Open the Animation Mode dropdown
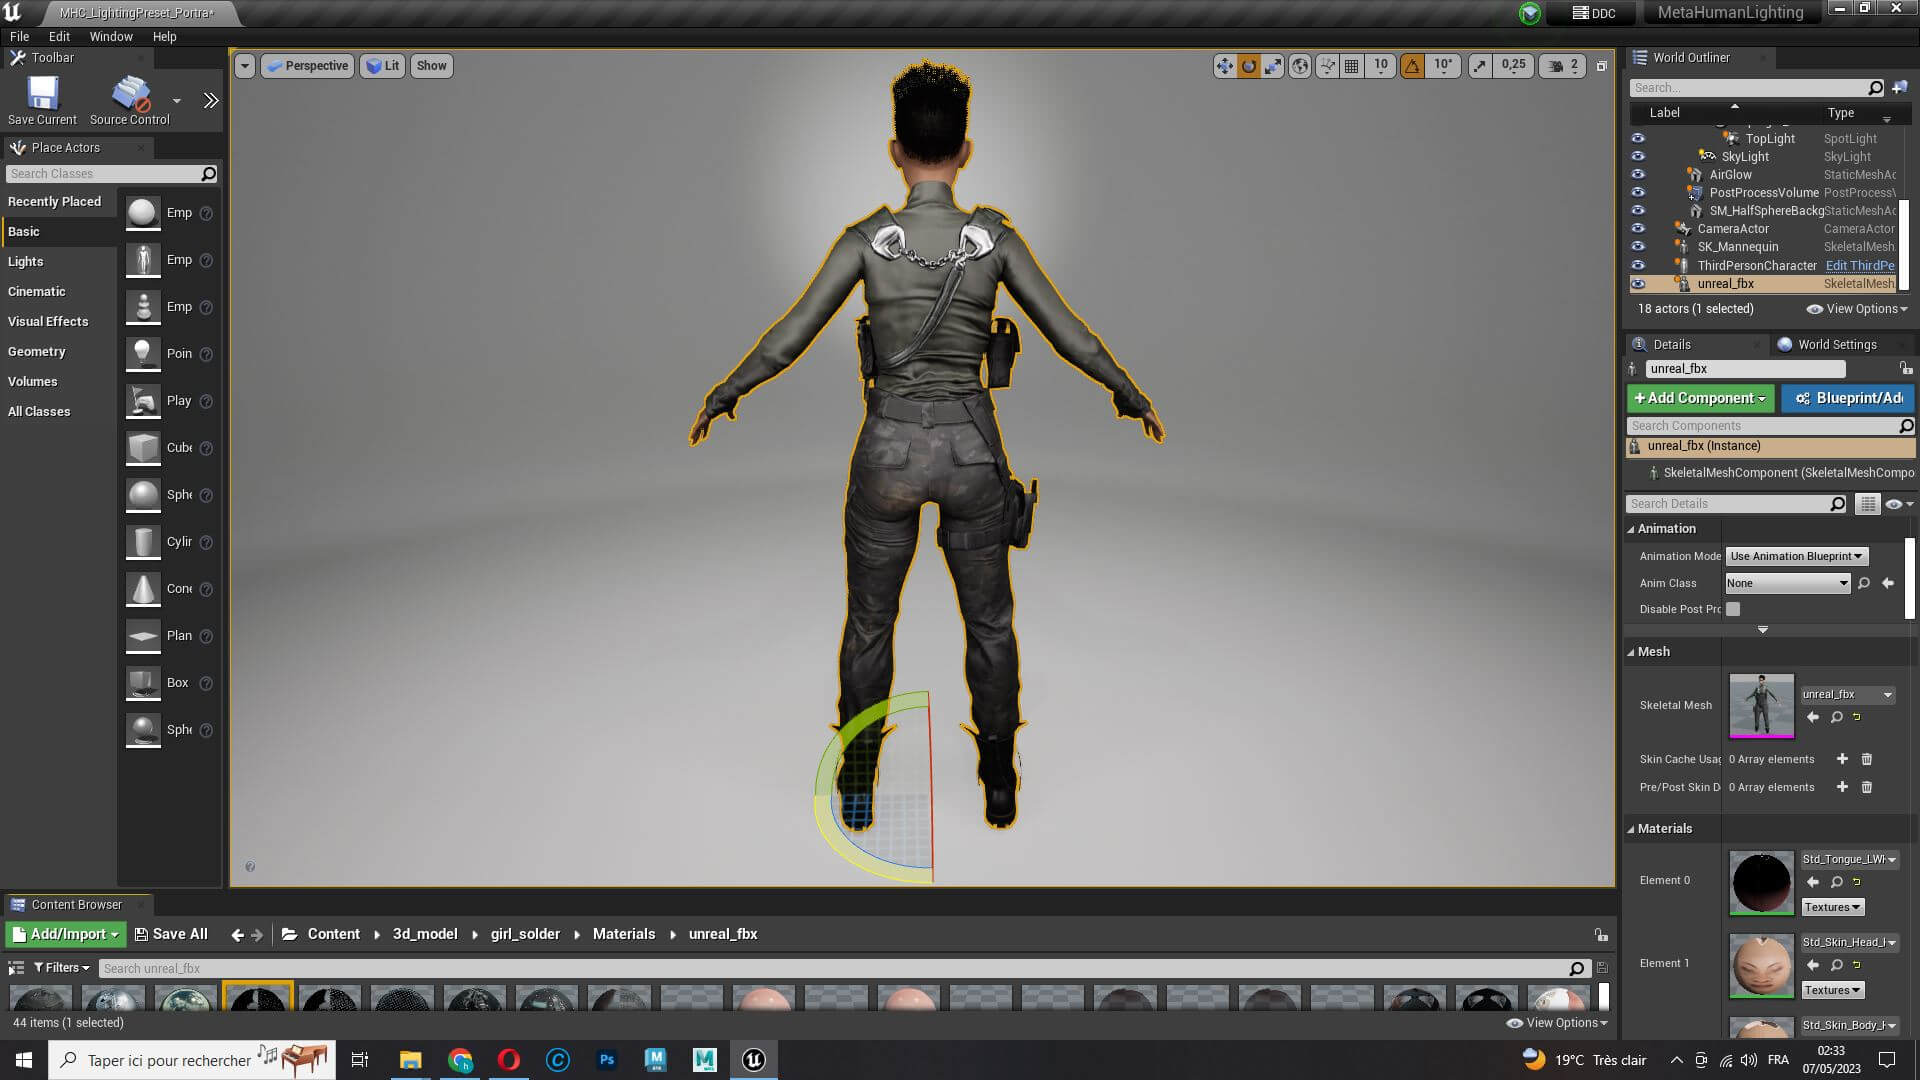The height and width of the screenshot is (1080, 1920). click(x=1796, y=556)
